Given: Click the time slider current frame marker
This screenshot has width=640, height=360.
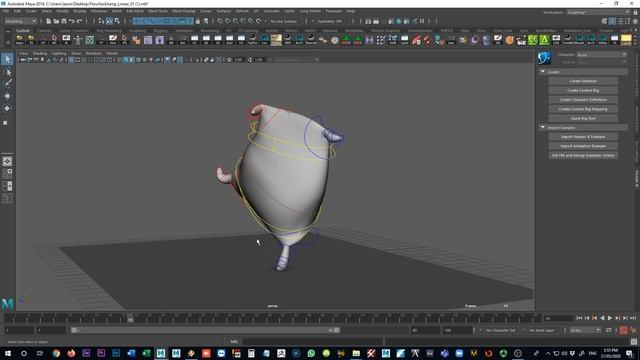Looking at the screenshot, I should click(130, 318).
